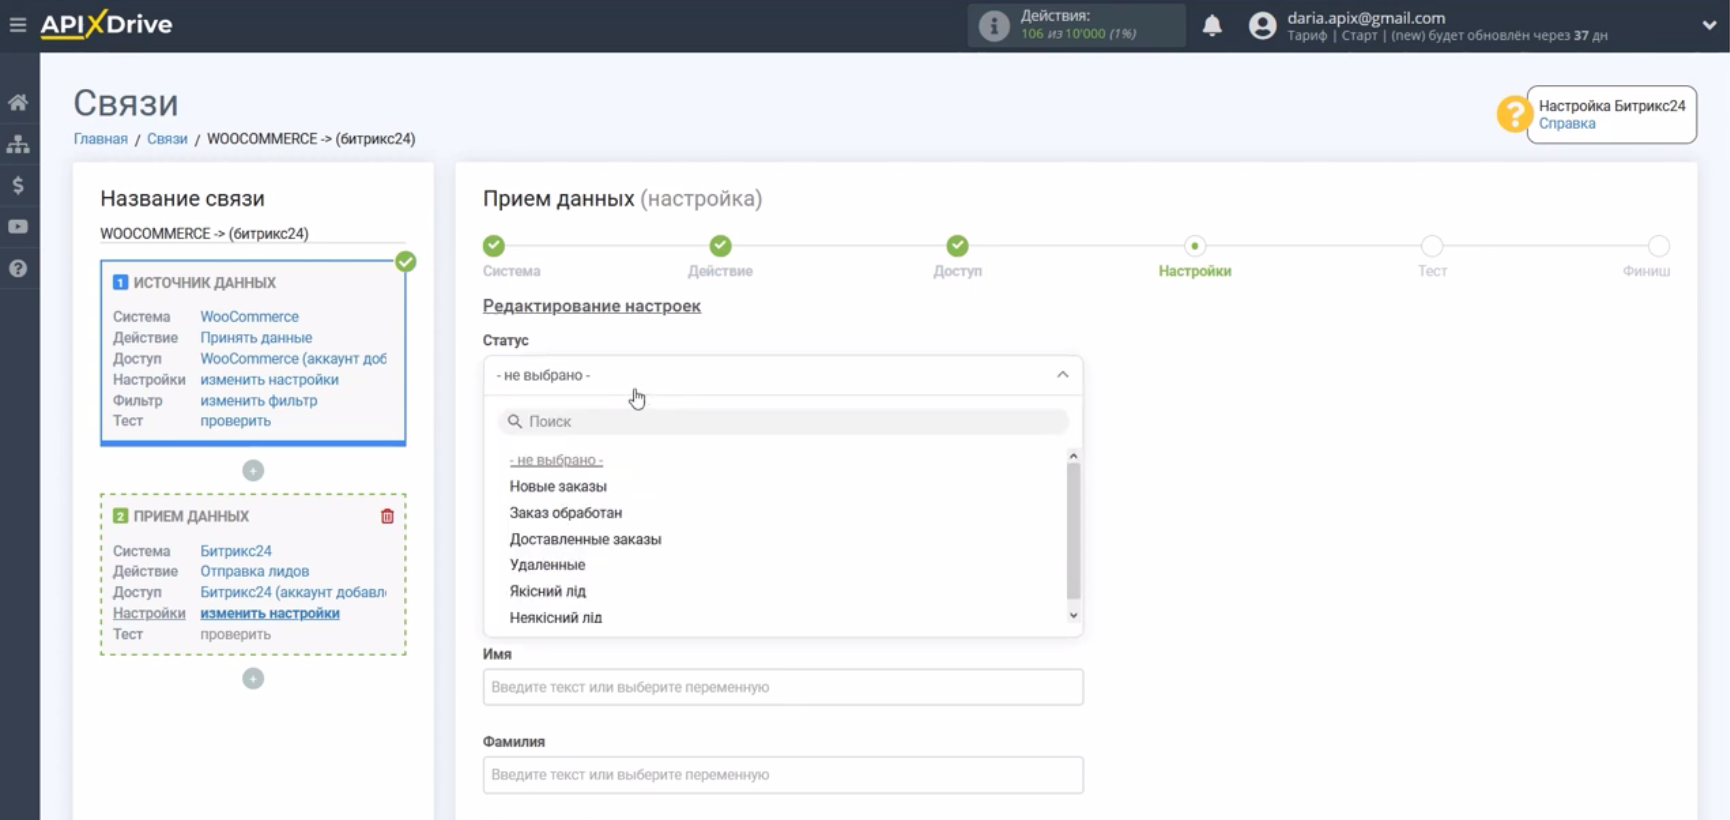
Task: Open the hamburger menu
Action: 17,24
